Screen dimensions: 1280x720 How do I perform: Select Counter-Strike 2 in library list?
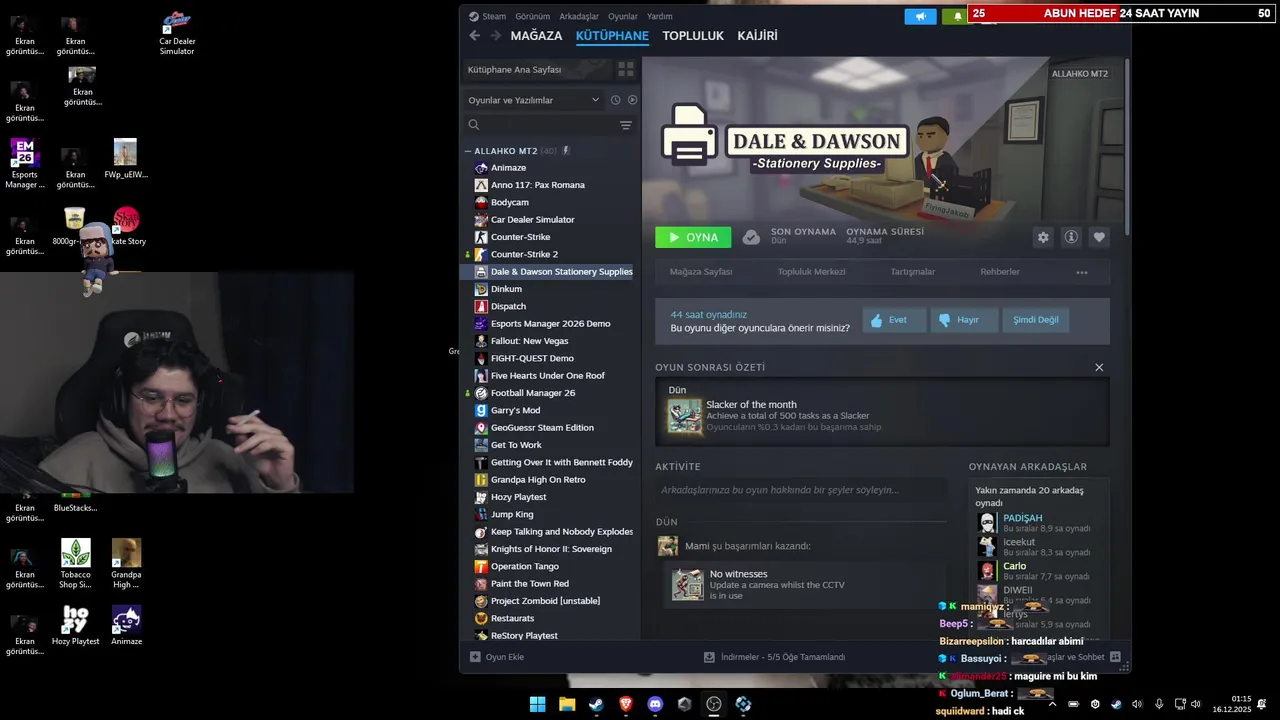[x=549, y=254]
